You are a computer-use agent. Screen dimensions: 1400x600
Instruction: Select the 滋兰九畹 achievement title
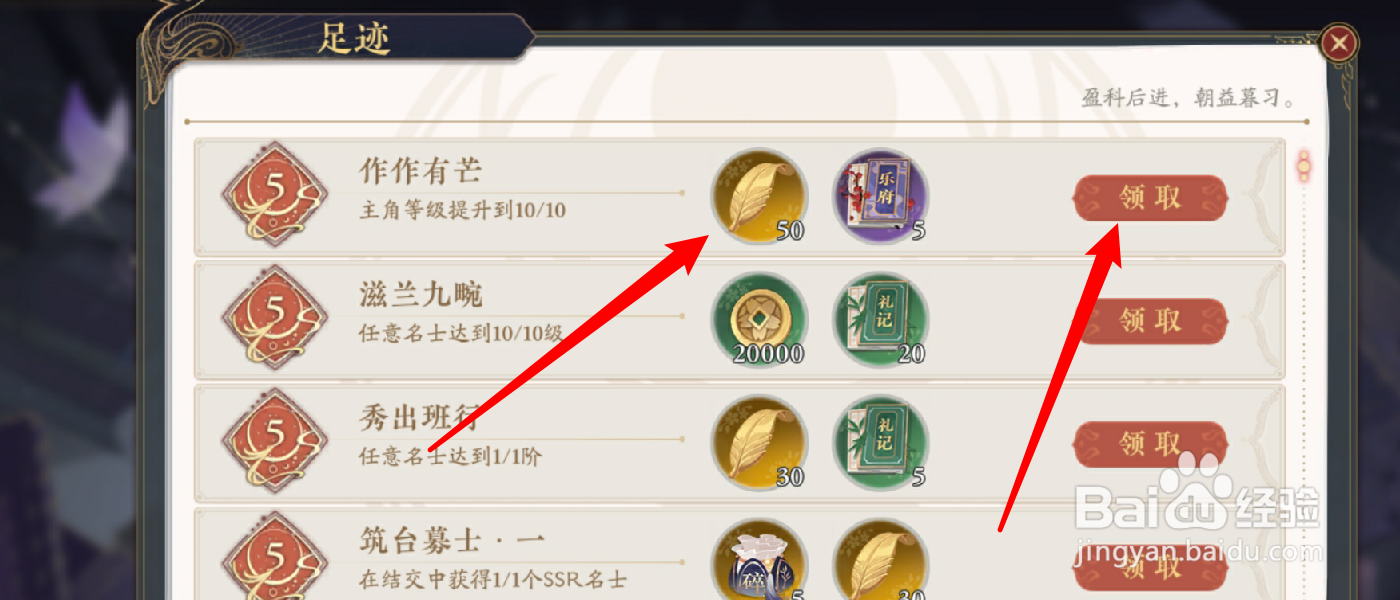click(421, 294)
